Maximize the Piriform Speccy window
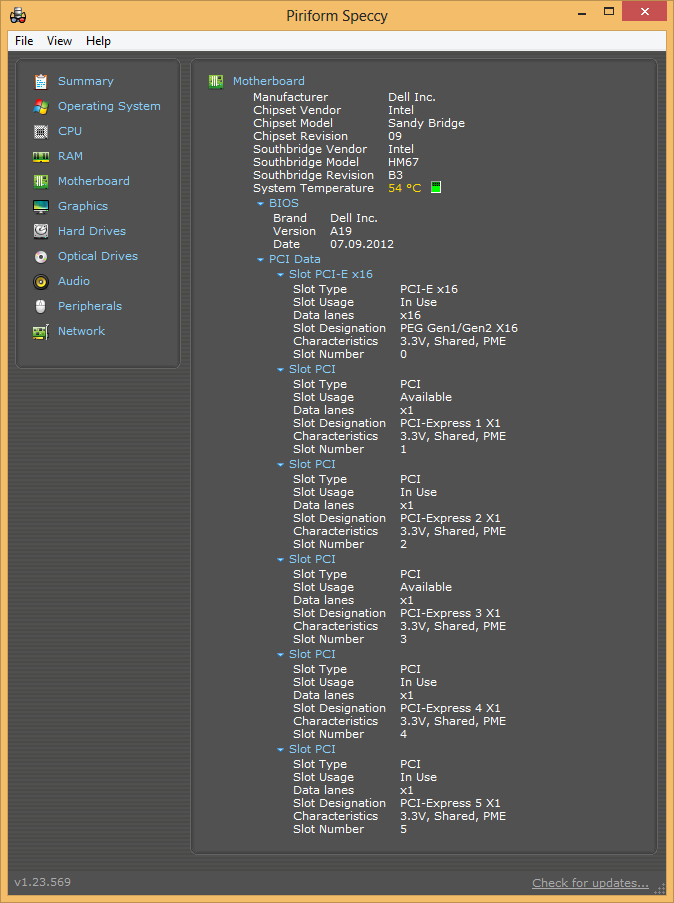This screenshot has height=903, width=674. [609, 12]
